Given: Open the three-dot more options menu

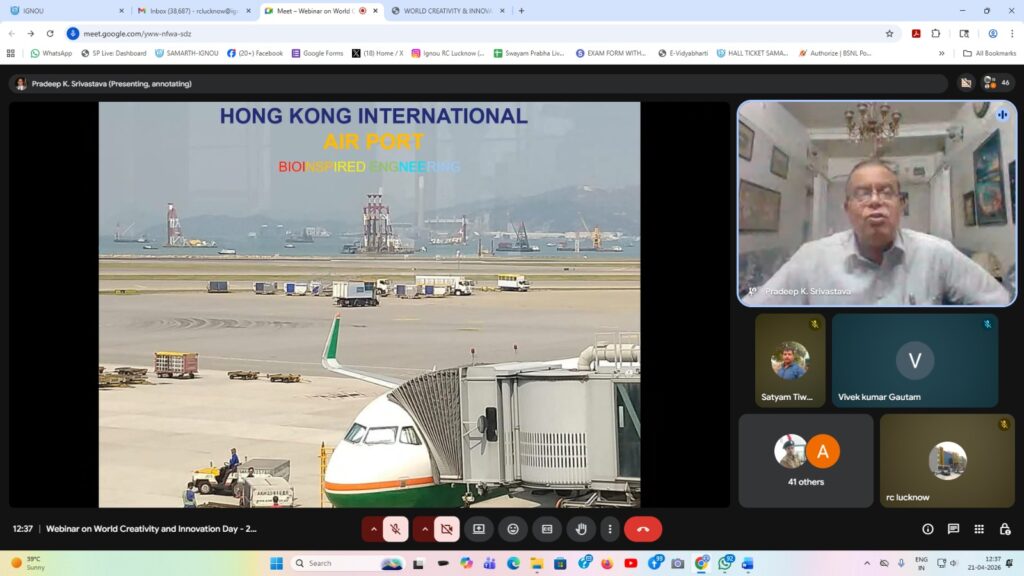Looking at the screenshot, I should (610, 529).
